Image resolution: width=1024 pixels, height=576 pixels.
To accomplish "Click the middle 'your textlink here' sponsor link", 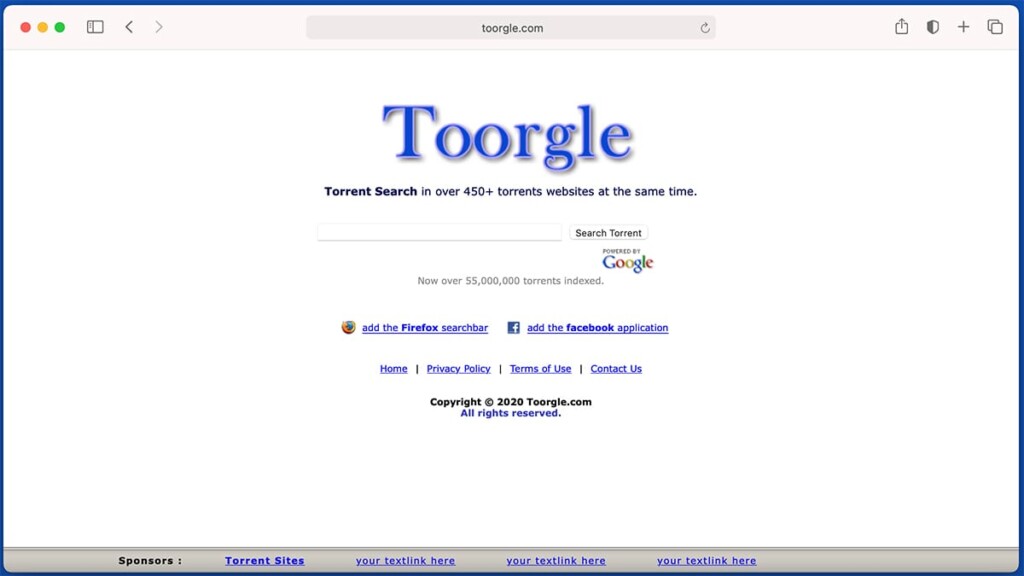I will click(556, 561).
